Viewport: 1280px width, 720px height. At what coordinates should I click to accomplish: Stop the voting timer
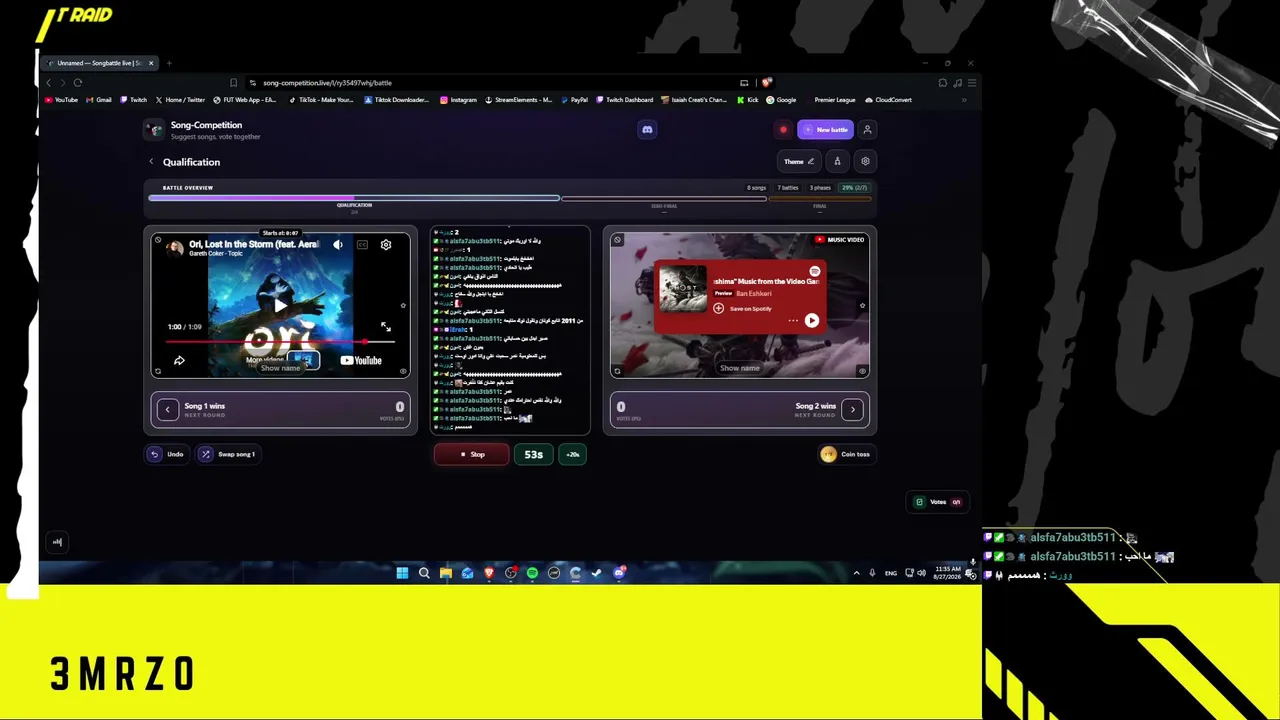click(472, 454)
